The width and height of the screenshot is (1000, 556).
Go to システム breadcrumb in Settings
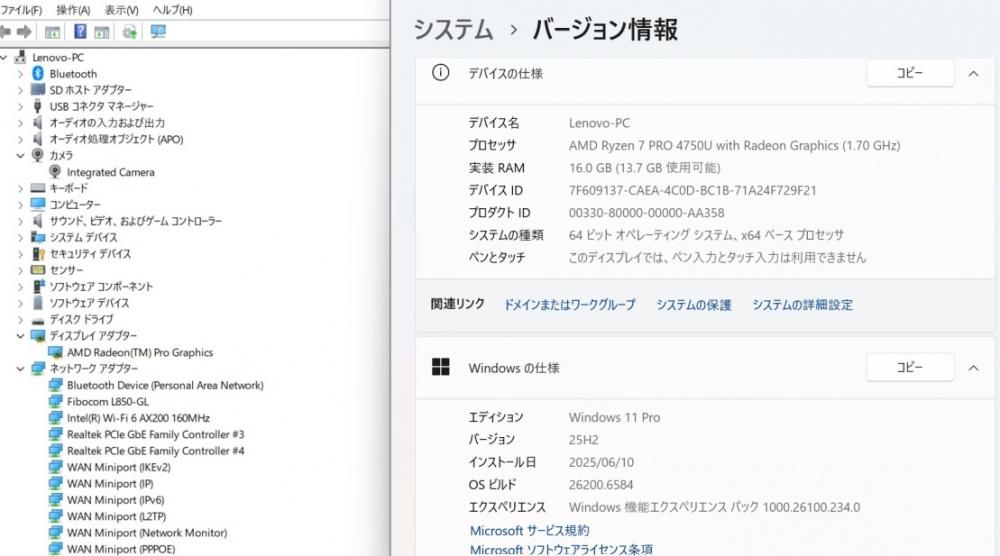pyautogui.click(x=453, y=30)
